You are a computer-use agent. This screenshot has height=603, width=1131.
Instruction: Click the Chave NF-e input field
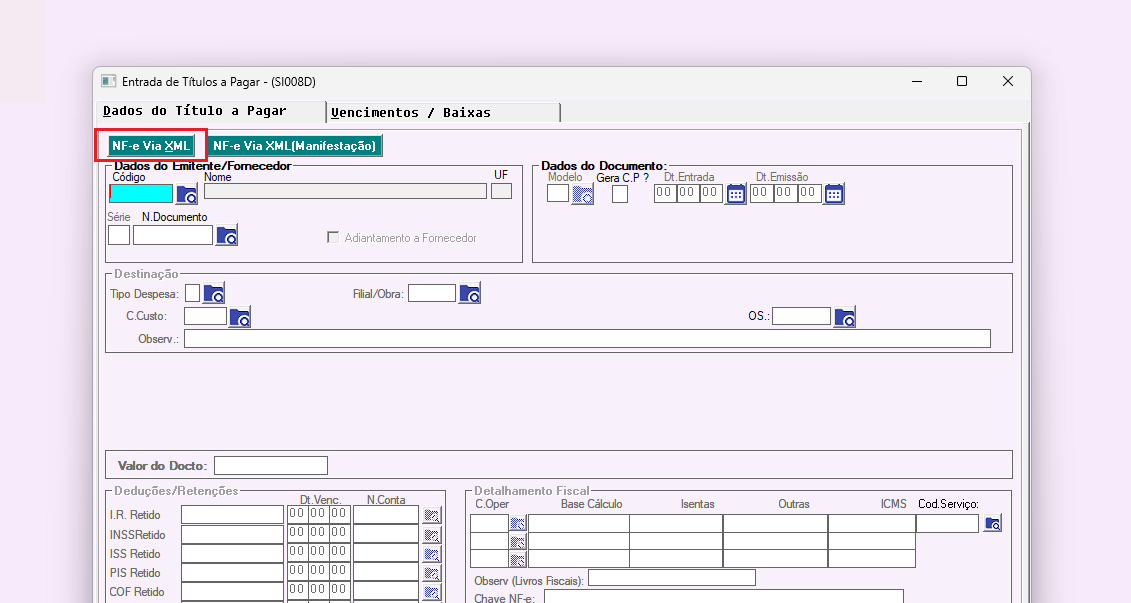point(723,597)
